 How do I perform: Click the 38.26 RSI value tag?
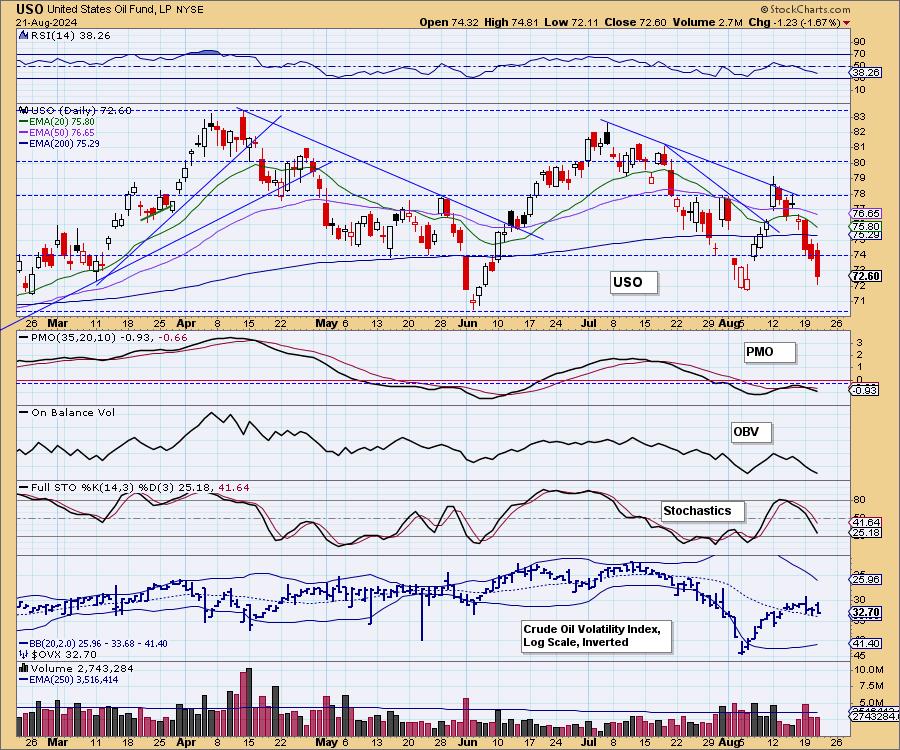point(866,73)
